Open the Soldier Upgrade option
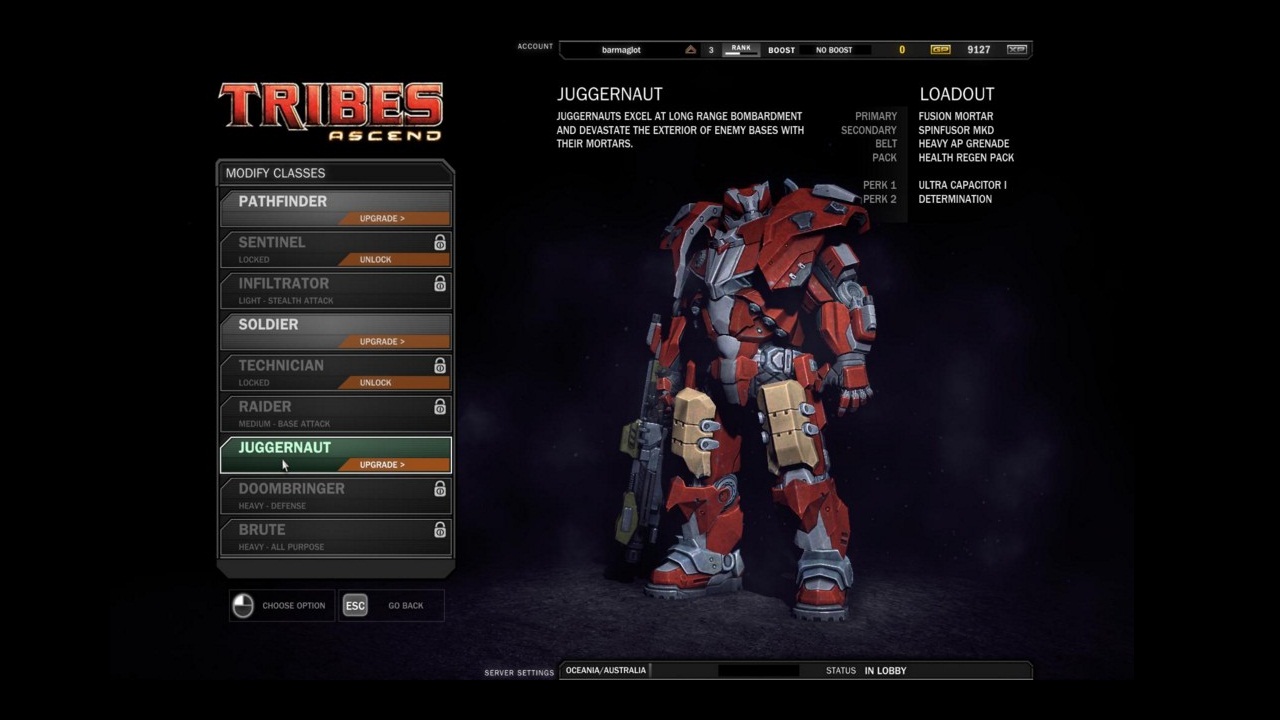1280x720 pixels. (x=392, y=341)
